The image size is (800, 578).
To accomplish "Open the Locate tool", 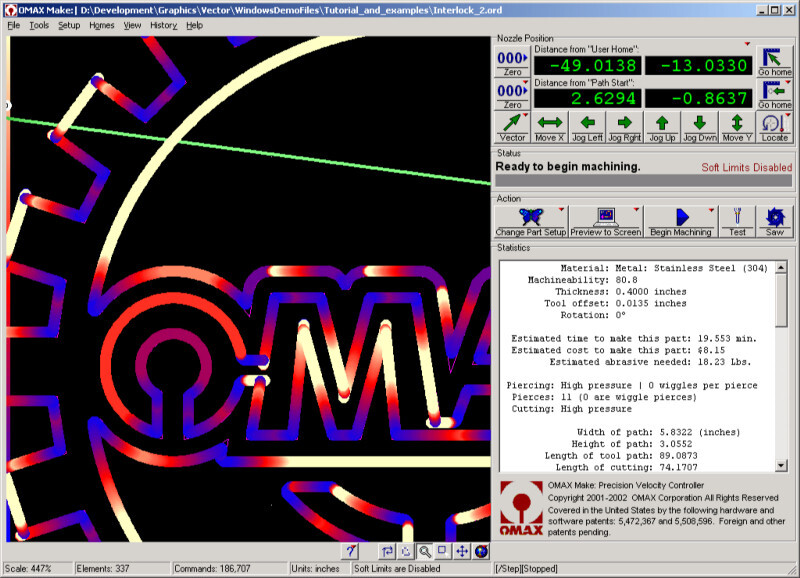I will [x=774, y=127].
